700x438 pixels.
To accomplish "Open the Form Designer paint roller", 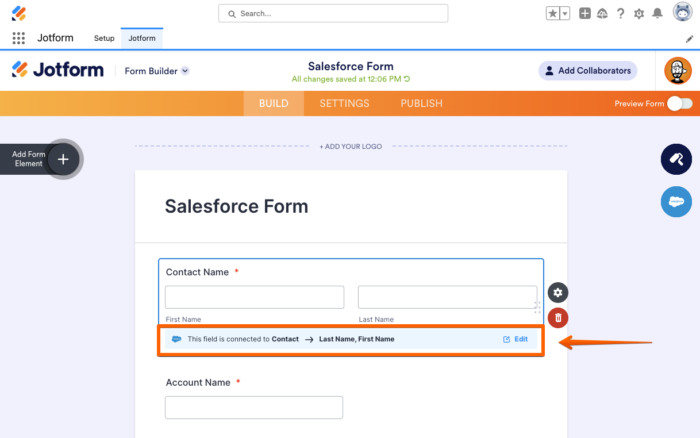I will pyautogui.click(x=676, y=159).
